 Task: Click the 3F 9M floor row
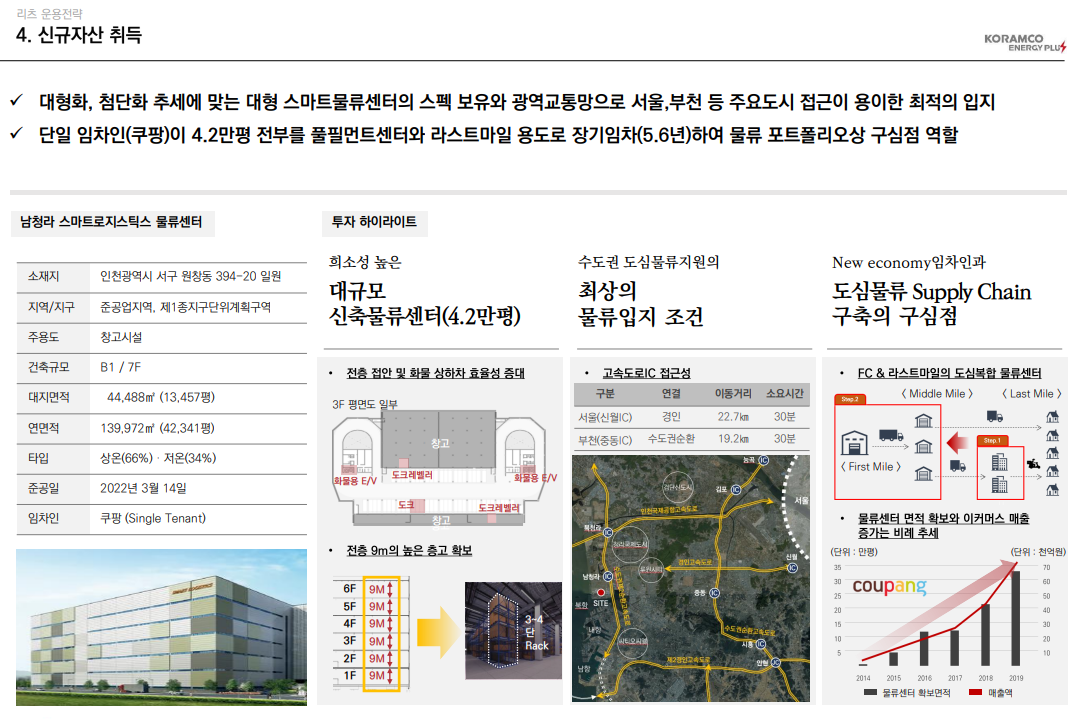(x=371, y=641)
